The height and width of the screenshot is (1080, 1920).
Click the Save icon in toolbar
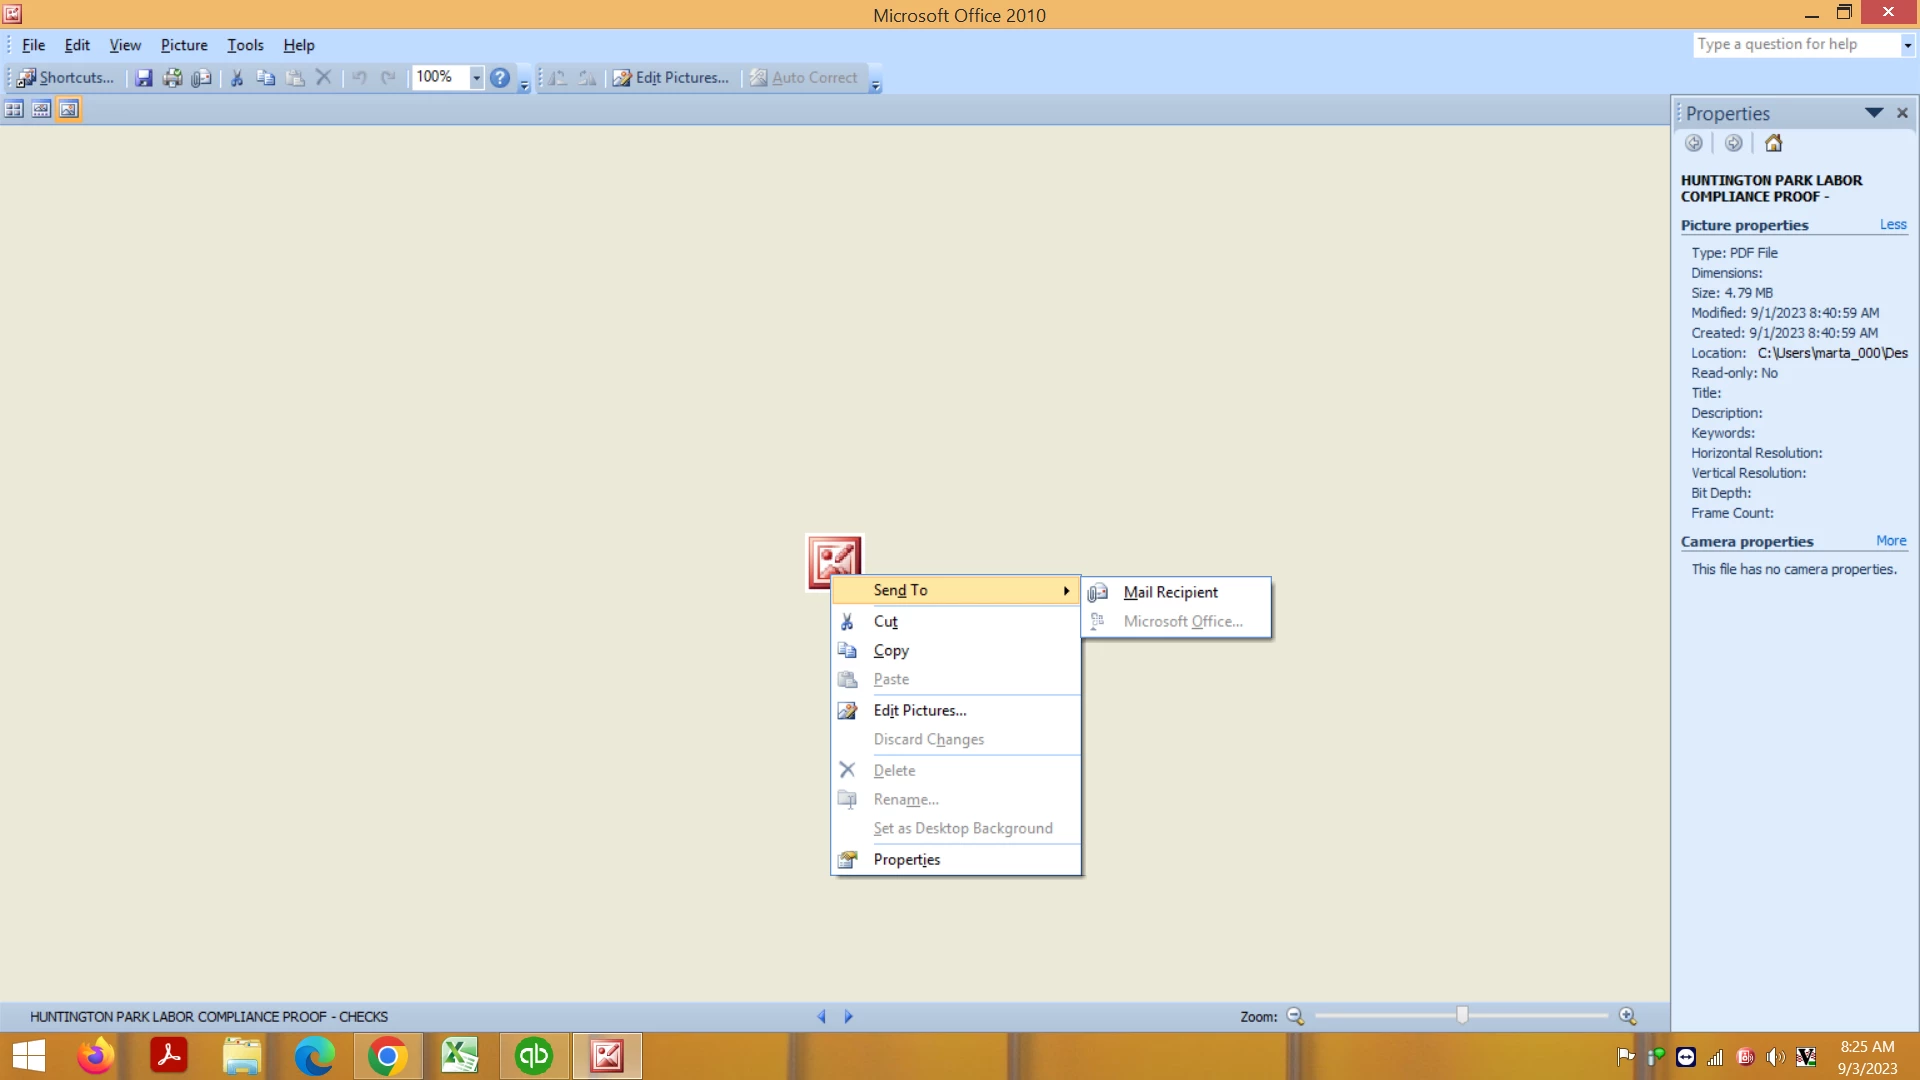coord(144,78)
